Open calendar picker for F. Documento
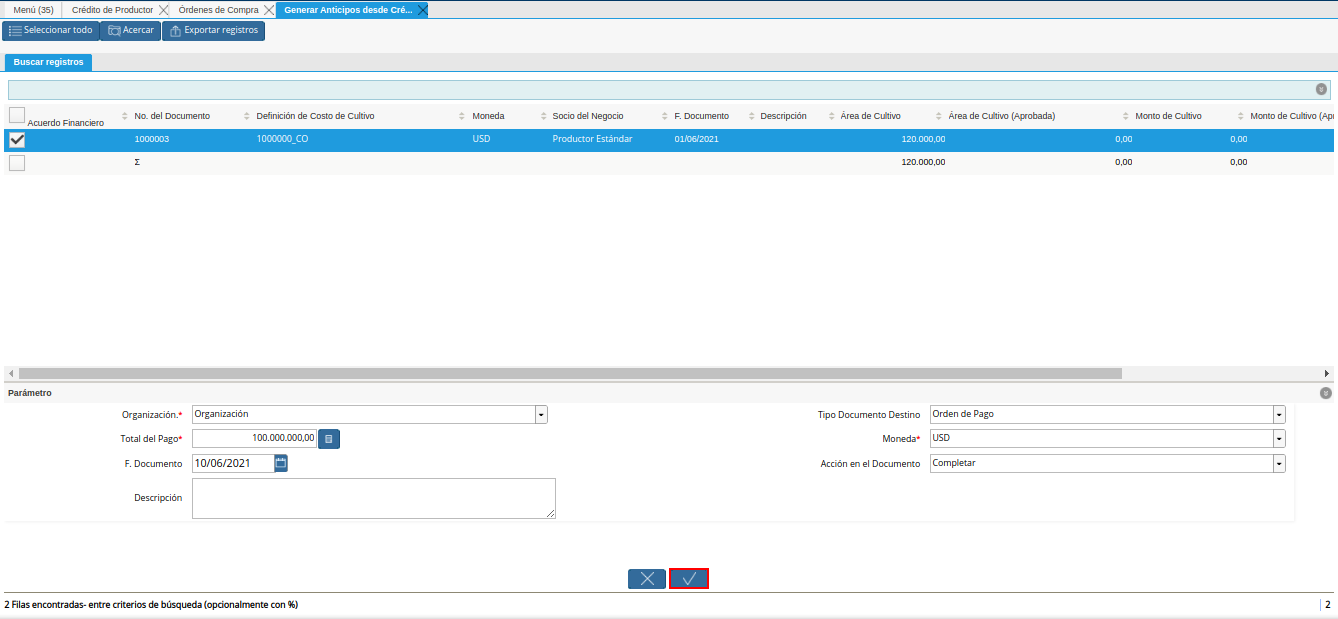Image resolution: width=1338 pixels, height=619 pixels. [x=281, y=463]
